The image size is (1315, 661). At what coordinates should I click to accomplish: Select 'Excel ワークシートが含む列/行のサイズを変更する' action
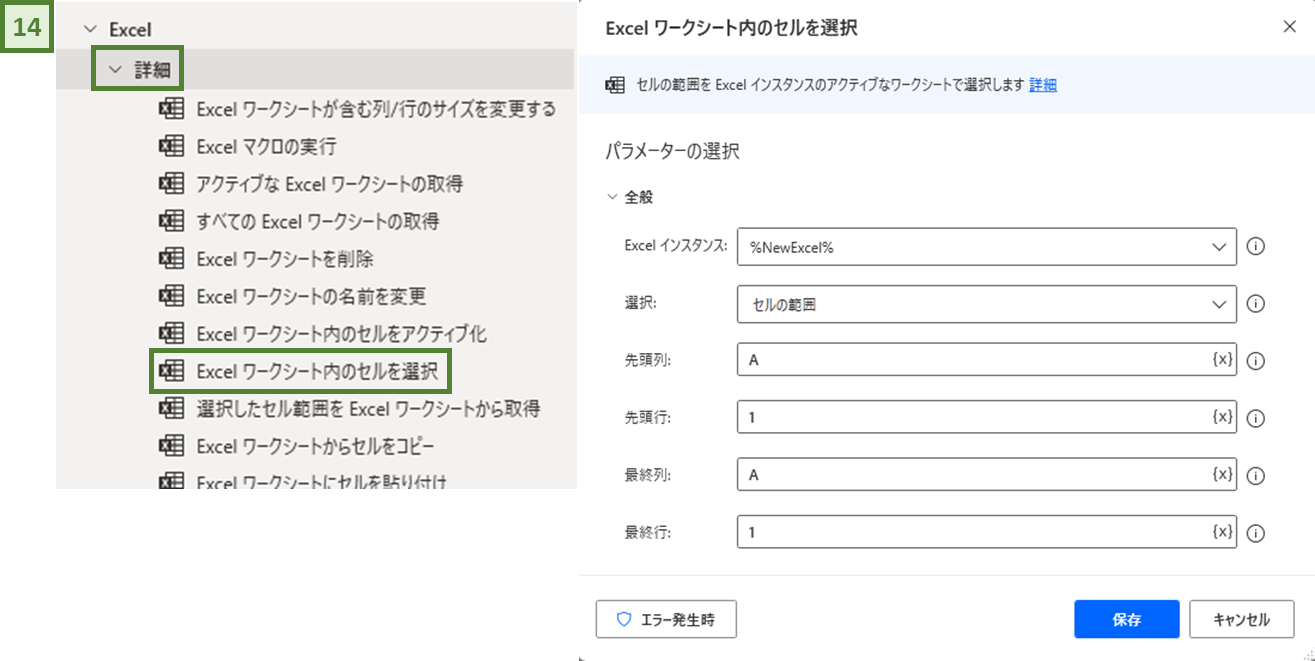(376, 108)
